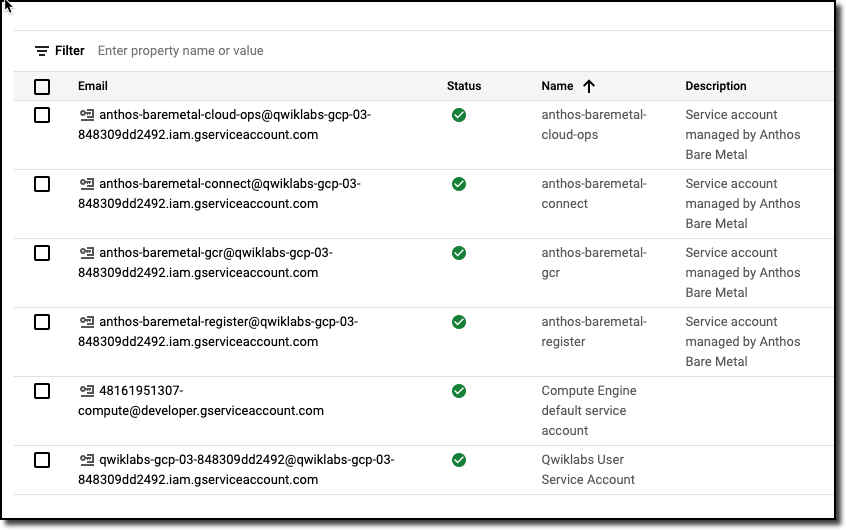Click the name text 'anthos-baremetal-cloud-ops'
The width and height of the screenshot is (846, 530).
(594, 125)
